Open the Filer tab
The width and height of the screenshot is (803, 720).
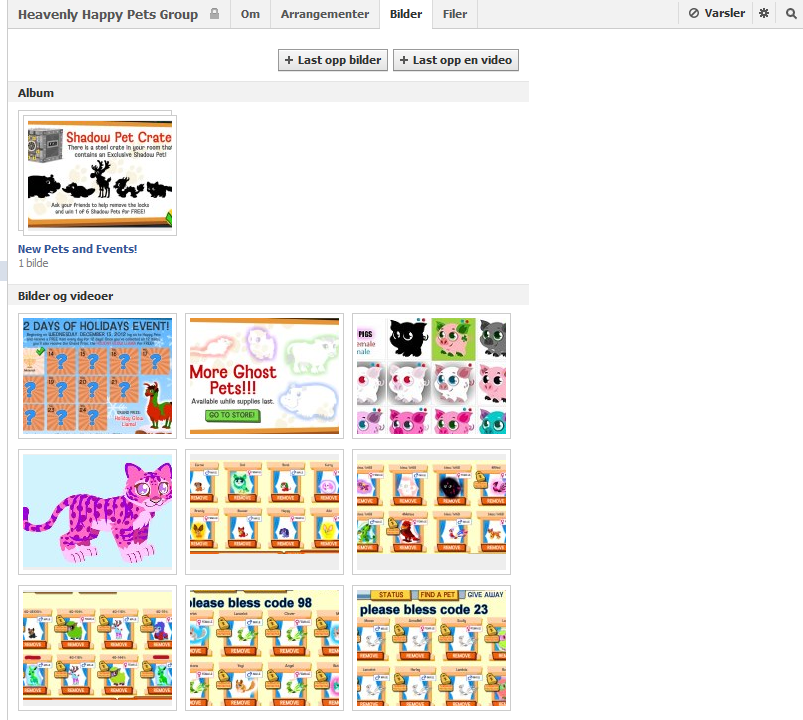click(x=455, y=14)
